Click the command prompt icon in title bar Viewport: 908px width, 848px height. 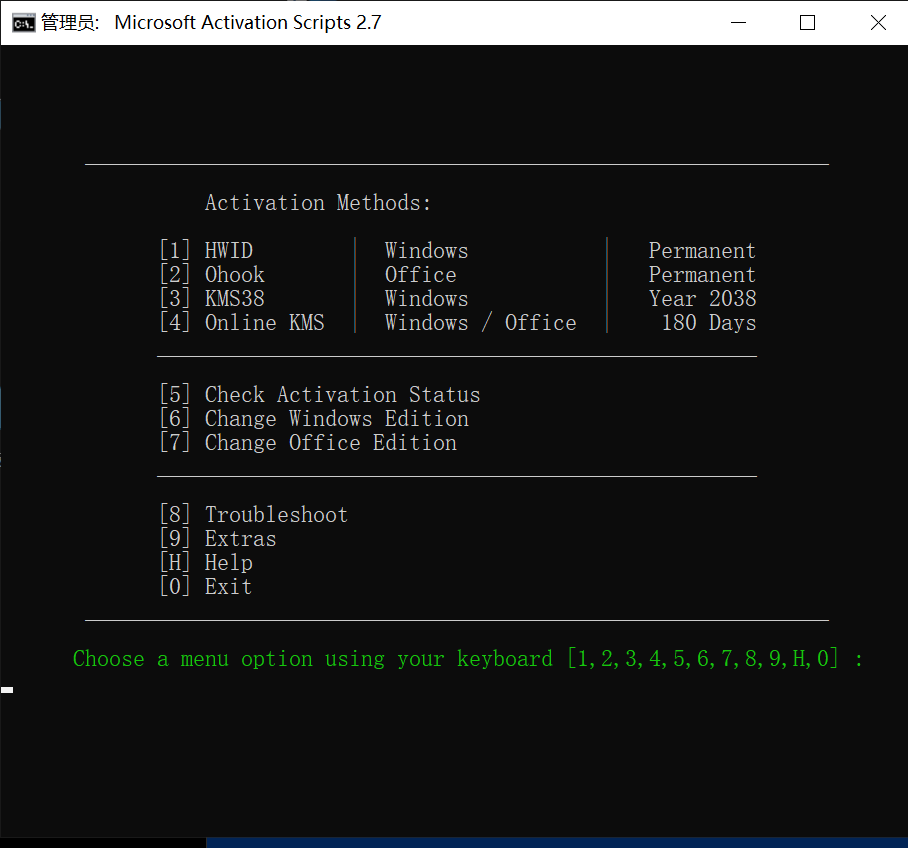click(x=22, y=21)
